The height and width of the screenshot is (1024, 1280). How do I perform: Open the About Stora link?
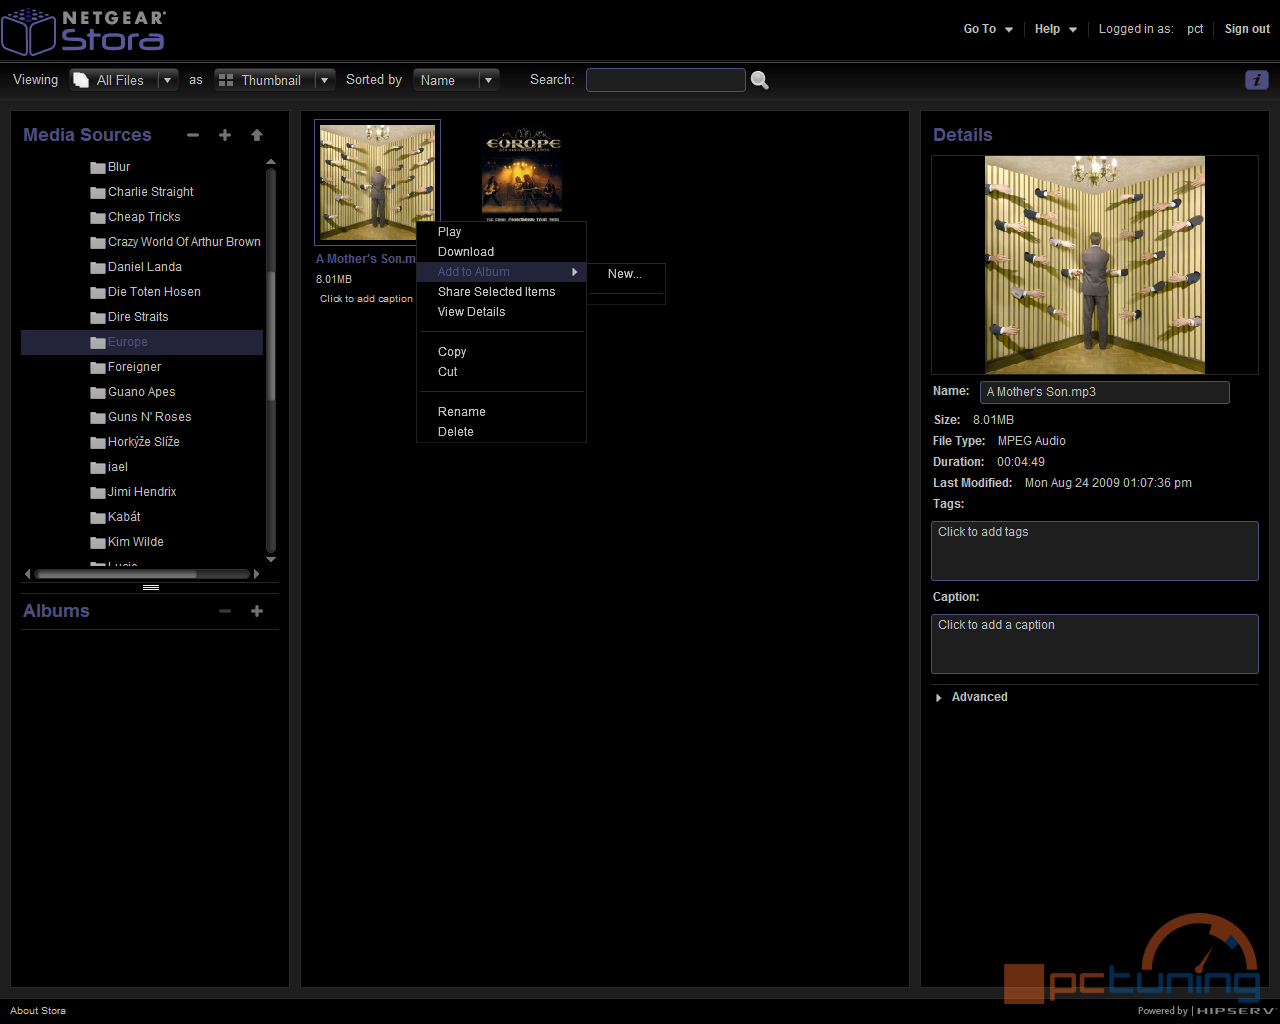pyautogui.click(x=38, y=1011)
